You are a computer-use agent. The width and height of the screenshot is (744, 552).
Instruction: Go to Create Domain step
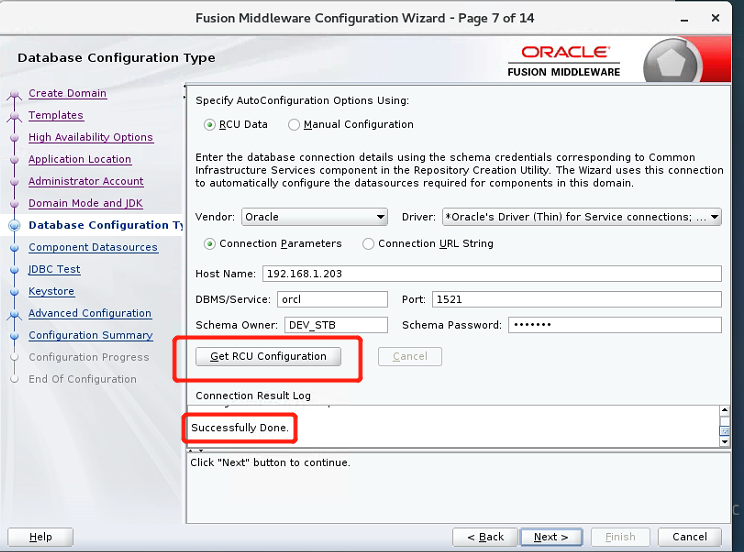point(67,93)
